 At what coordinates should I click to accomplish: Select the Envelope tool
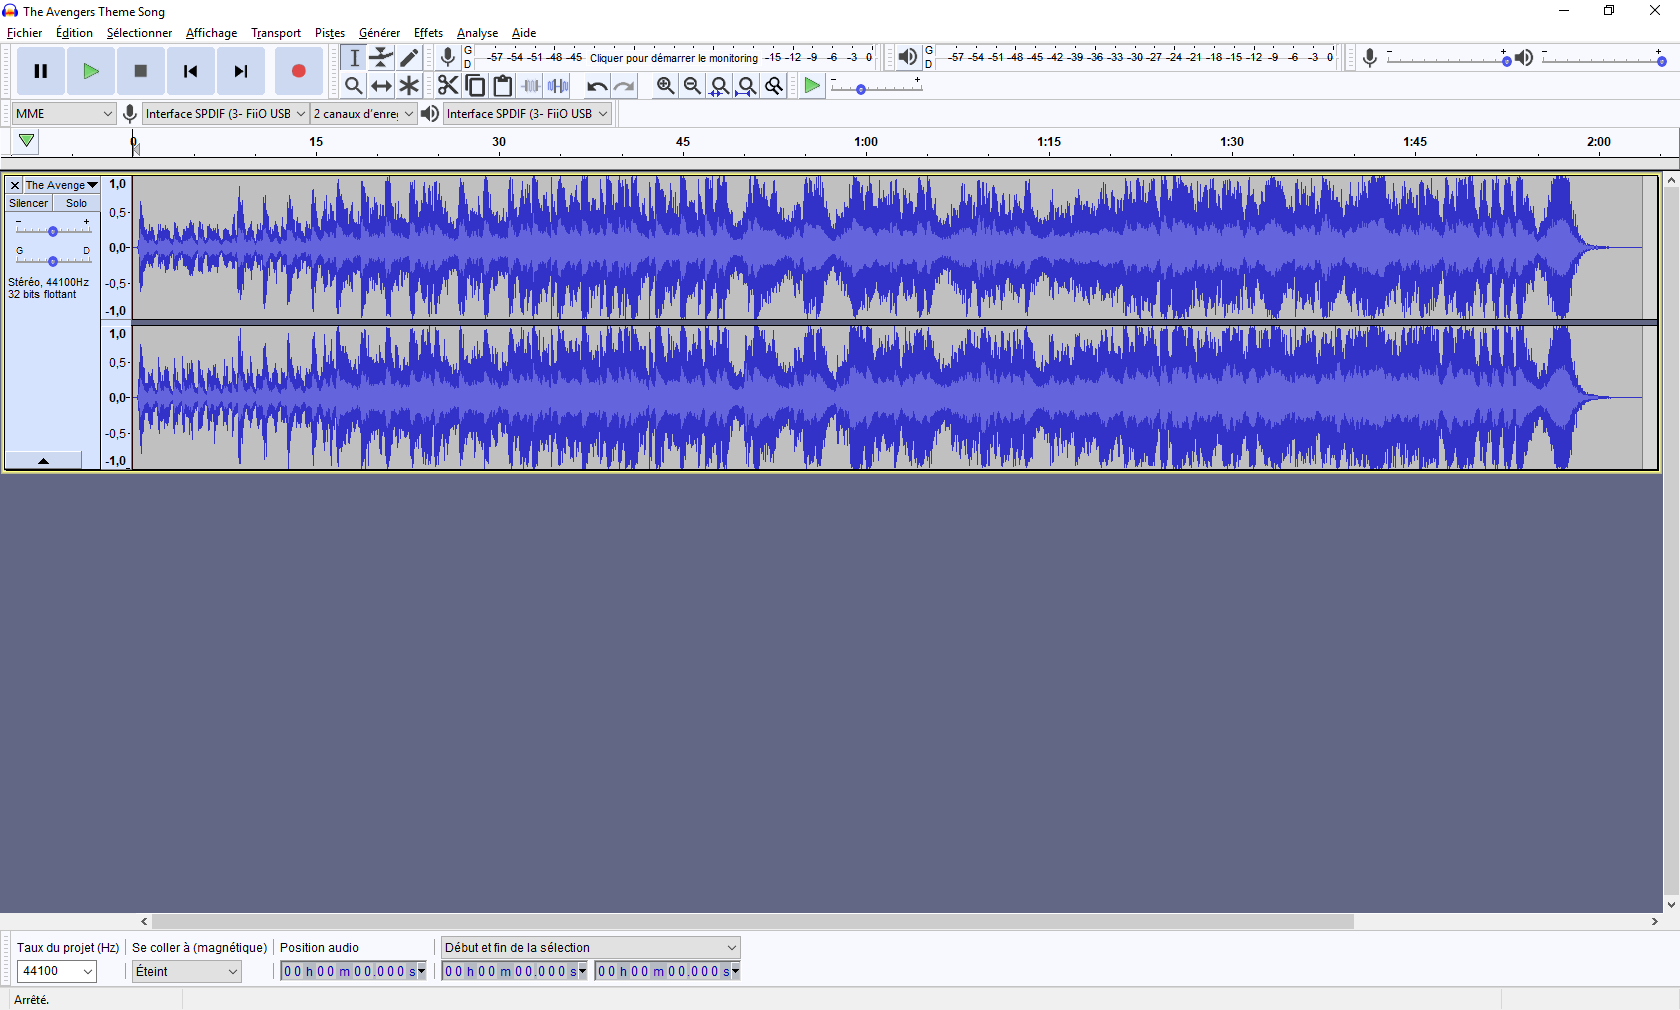click(x=381, y=58)
